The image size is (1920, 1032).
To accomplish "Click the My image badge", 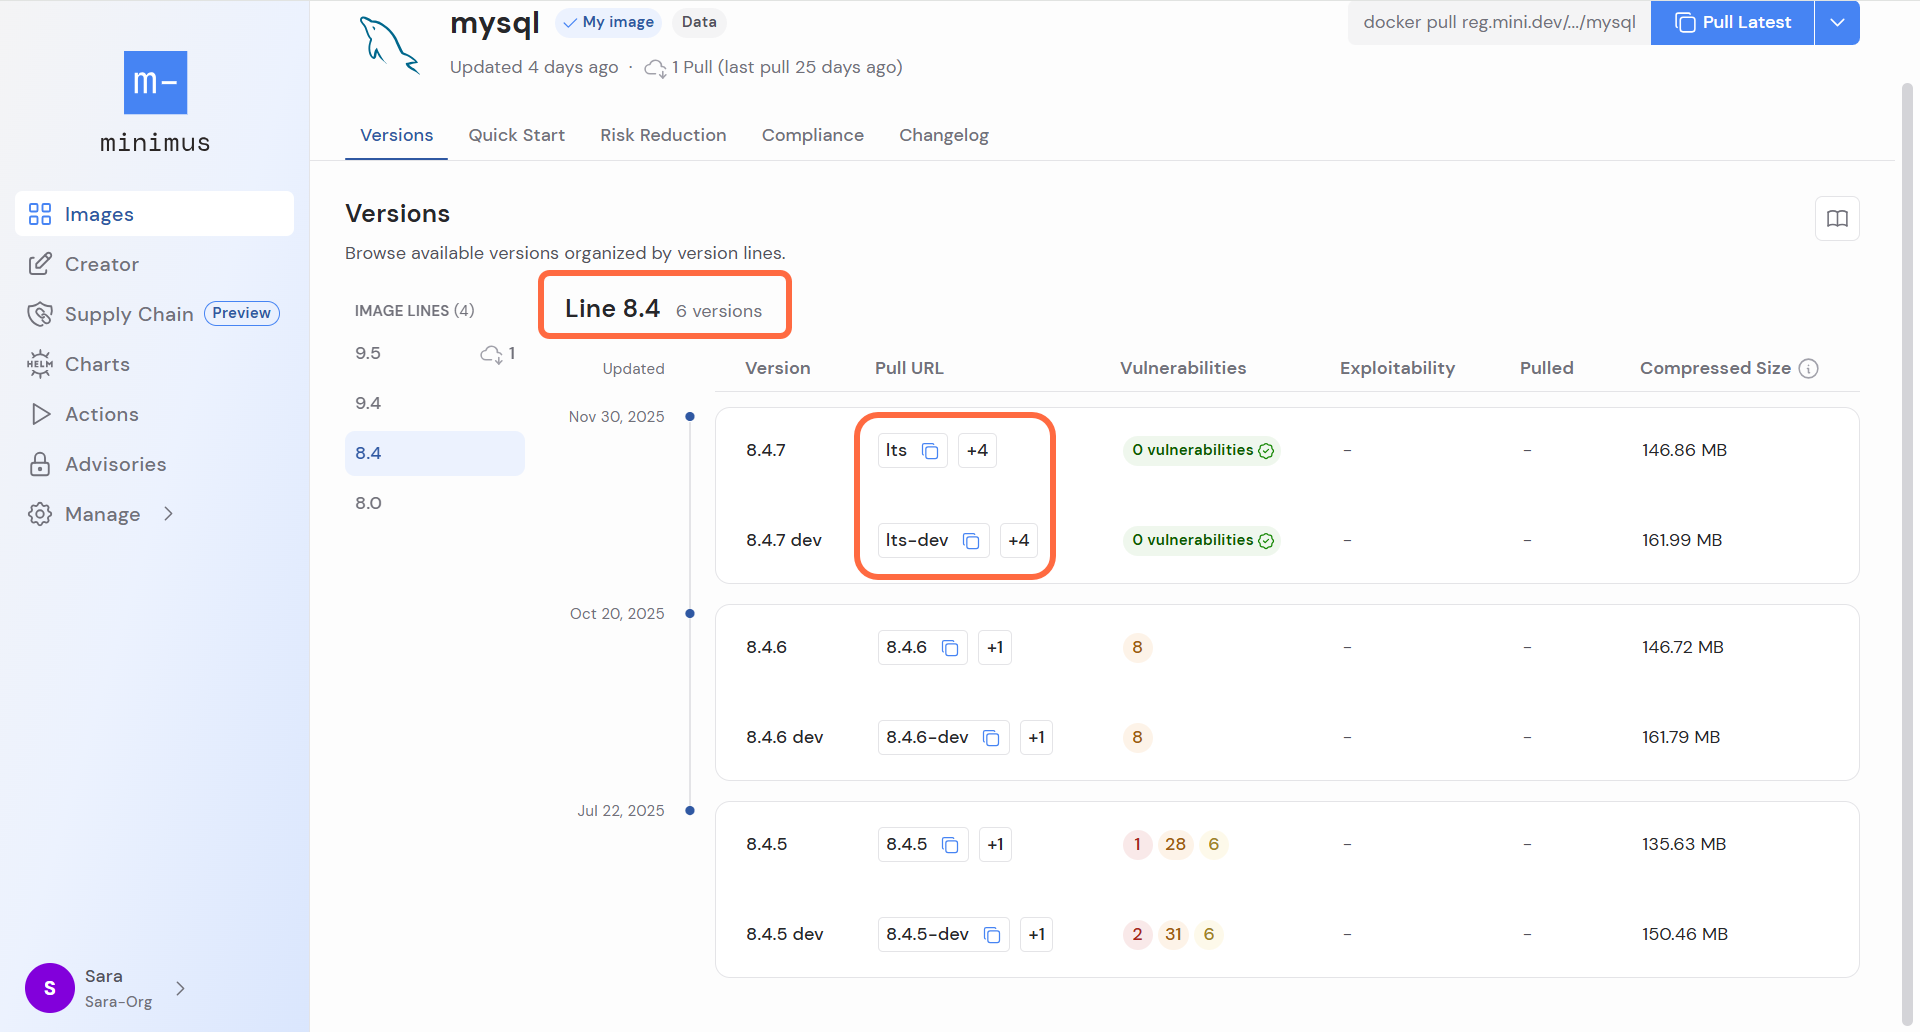I will pyautogui.click(x=608, y=22).
